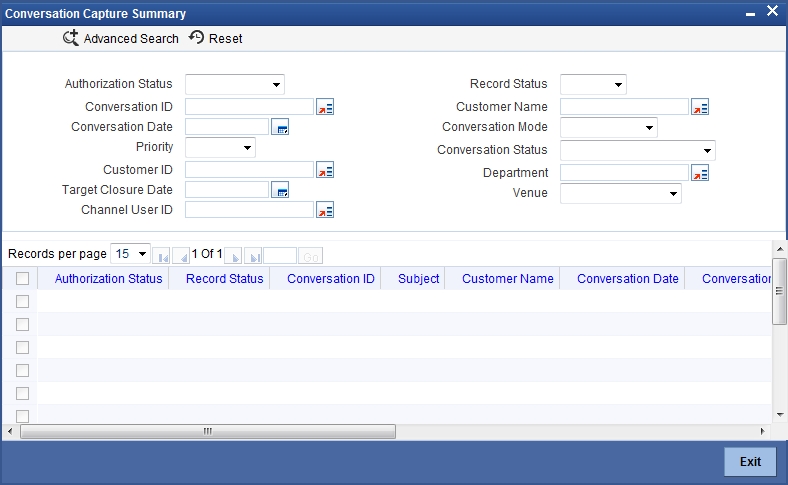Click the Go page button
Viewport: 788px width, 485px height.
(311, 256)
